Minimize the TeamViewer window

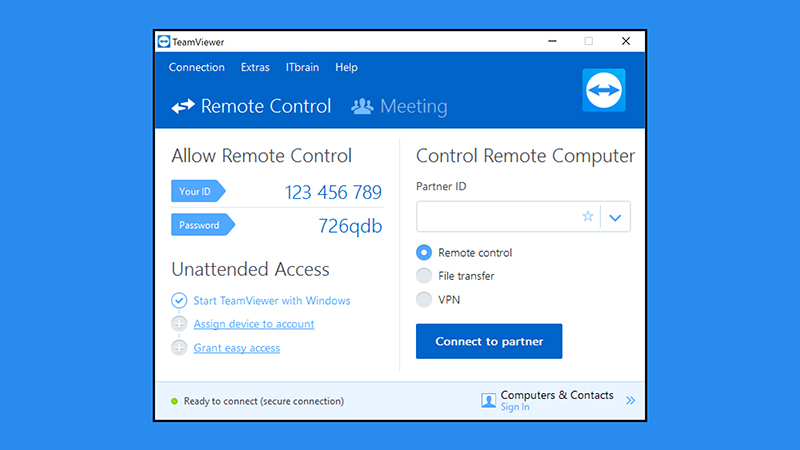click(x=552, y=41)
